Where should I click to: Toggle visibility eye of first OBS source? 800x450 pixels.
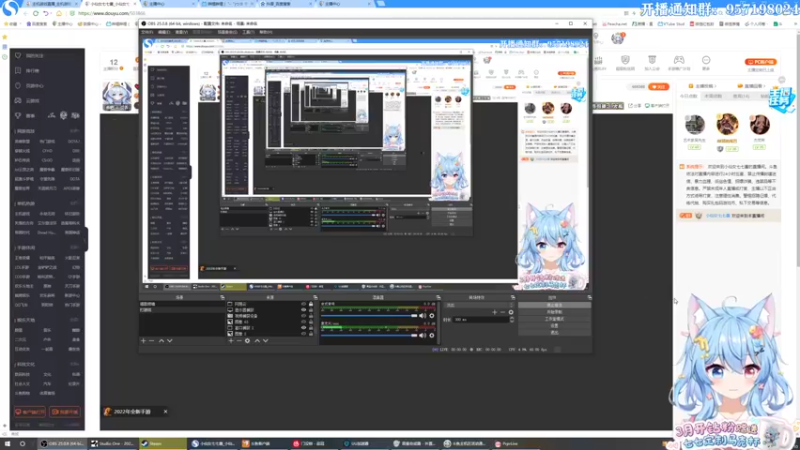(x=304, y=304)
